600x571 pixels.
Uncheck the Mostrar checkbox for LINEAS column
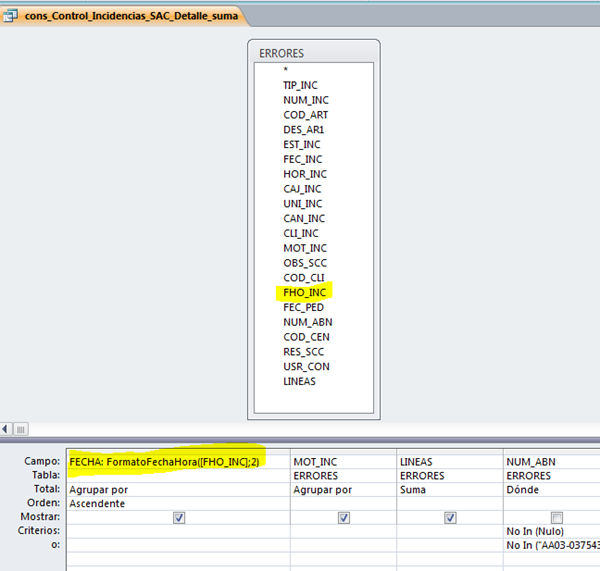450,518
